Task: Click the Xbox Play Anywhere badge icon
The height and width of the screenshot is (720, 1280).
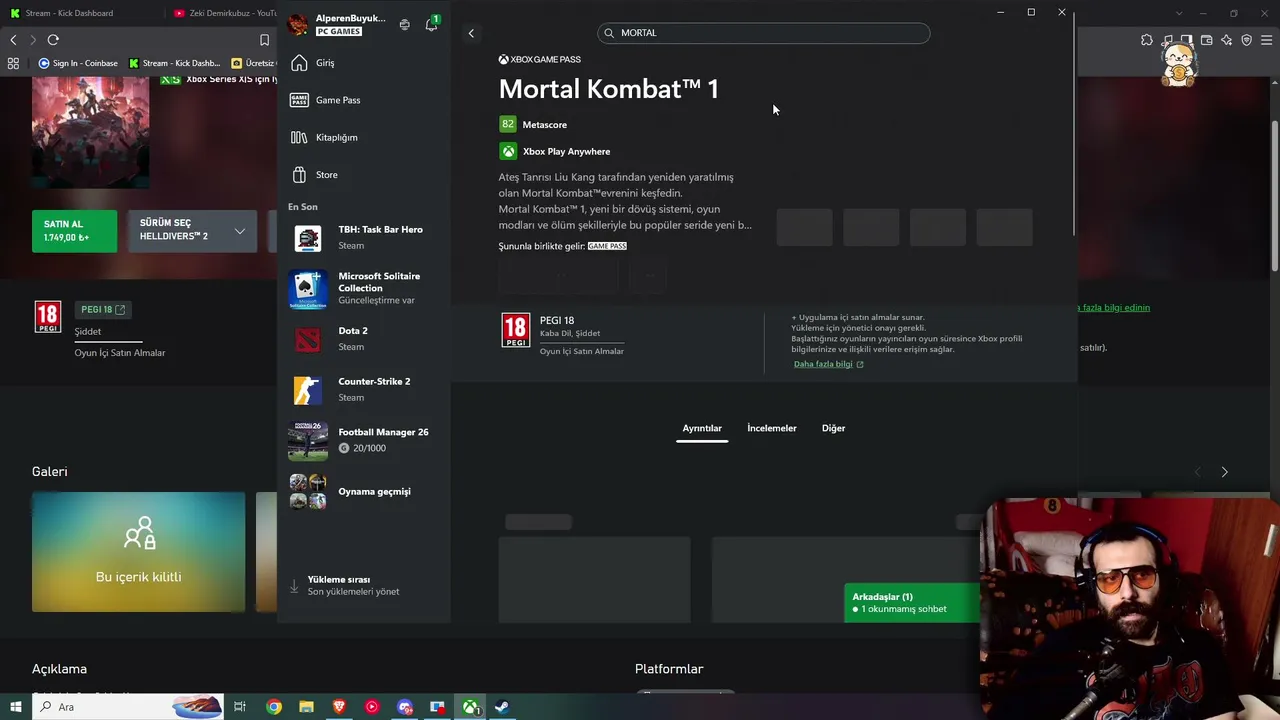Action: pyautogui.click(x=508, y=151)
